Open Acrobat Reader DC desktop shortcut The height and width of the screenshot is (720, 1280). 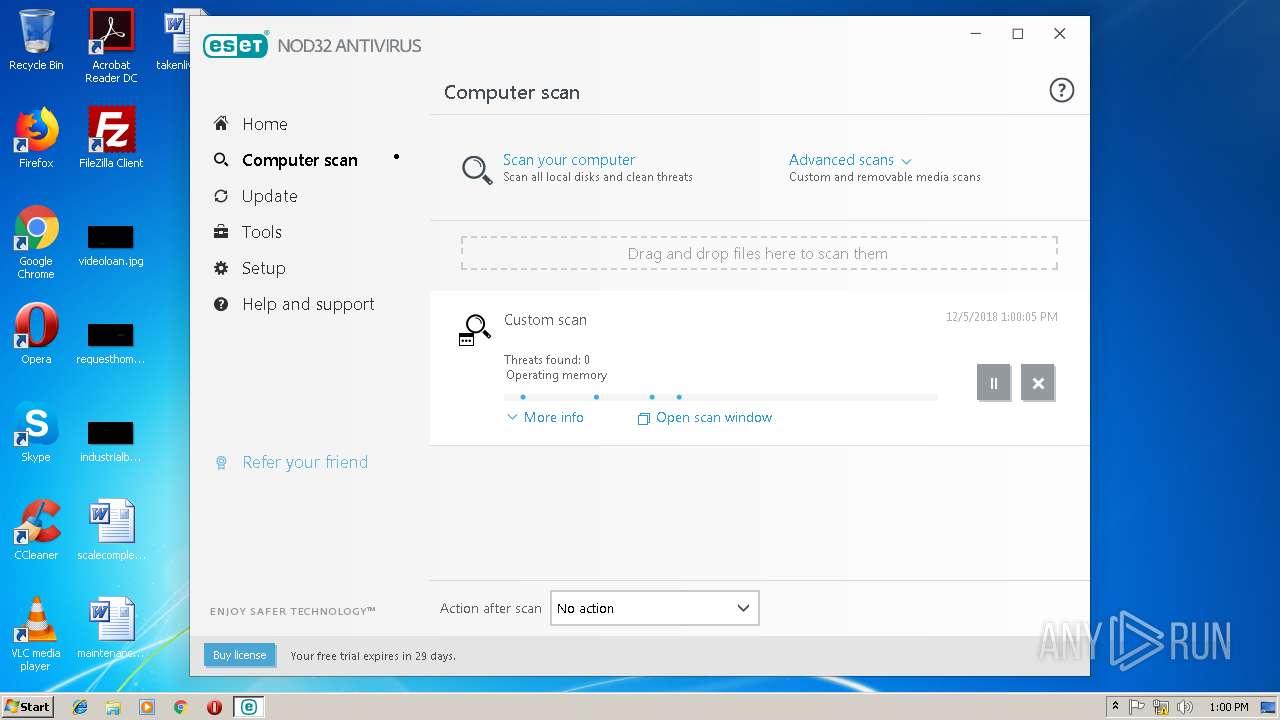click(111, 46)
